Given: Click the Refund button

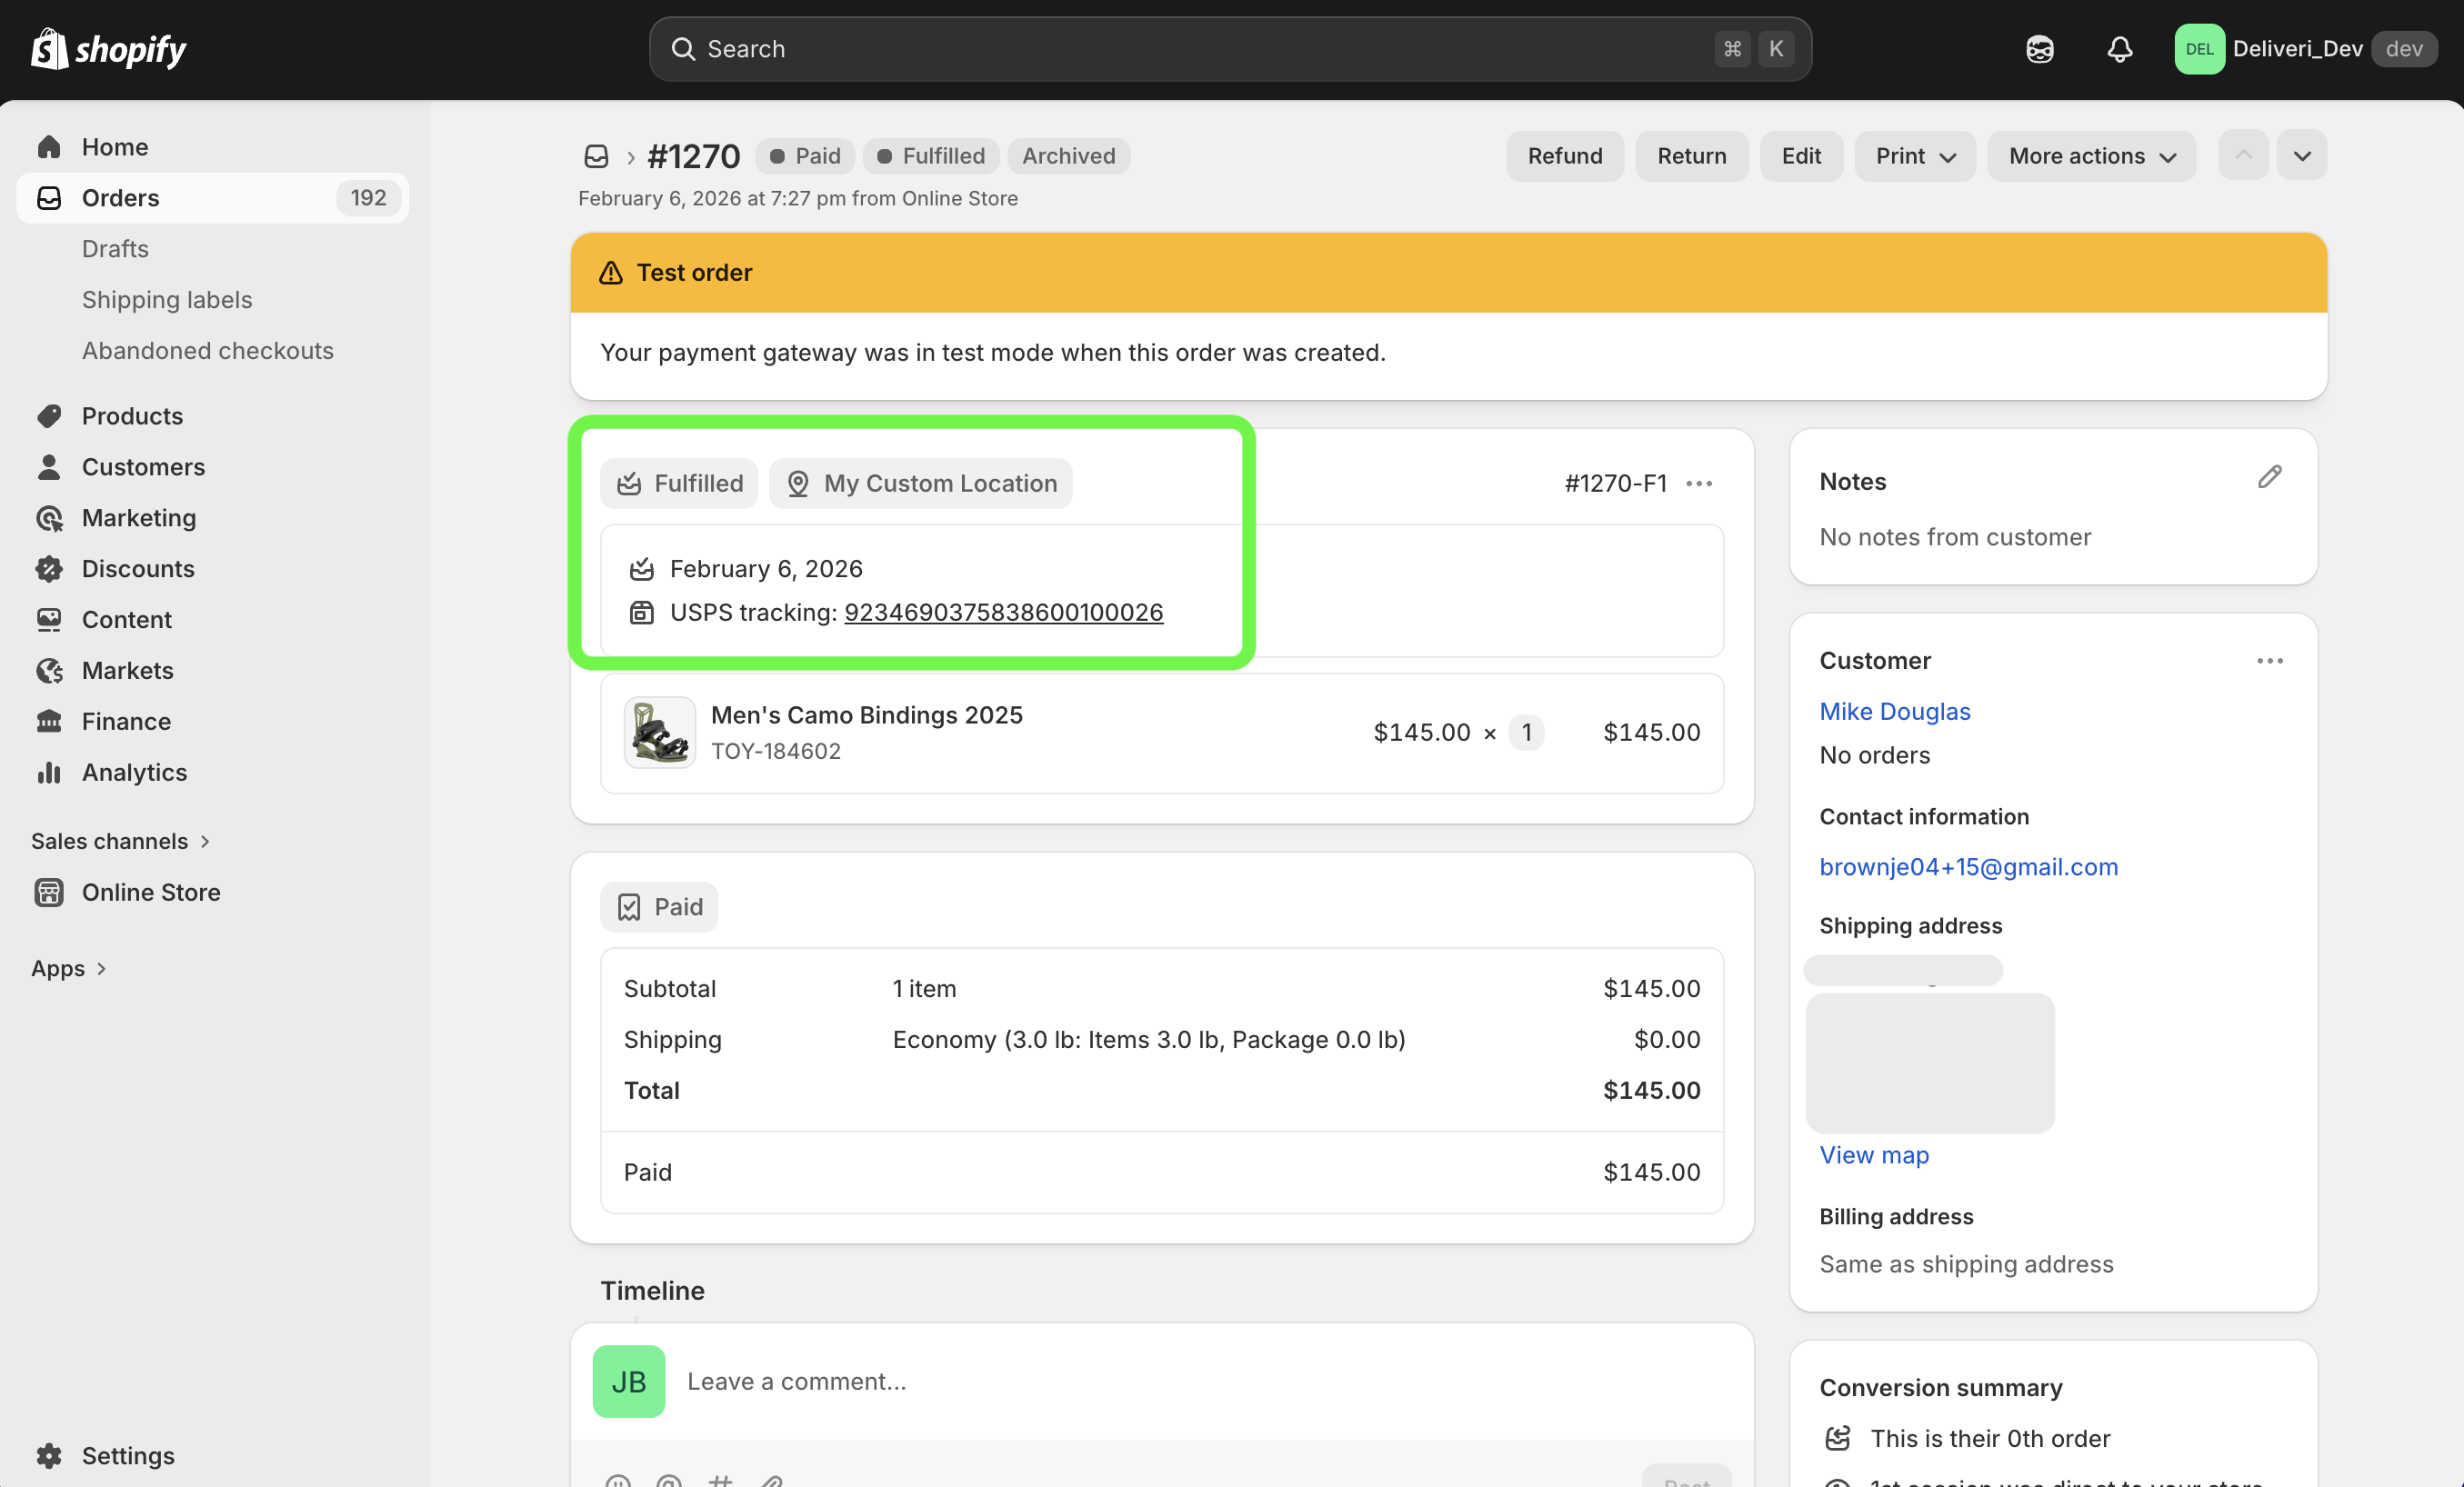Looking at the screenshot, I should click(1564, 156).
